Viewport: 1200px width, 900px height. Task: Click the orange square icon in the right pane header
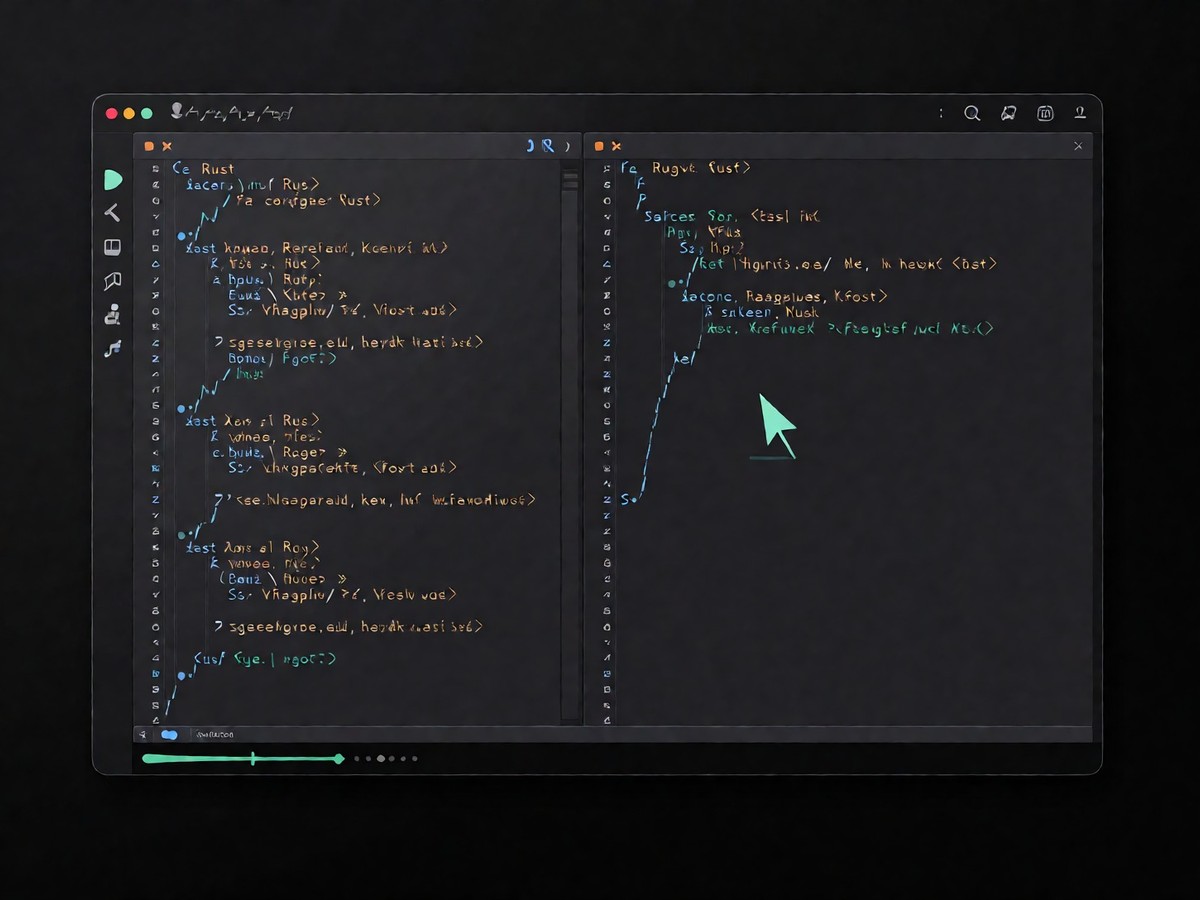599,146
